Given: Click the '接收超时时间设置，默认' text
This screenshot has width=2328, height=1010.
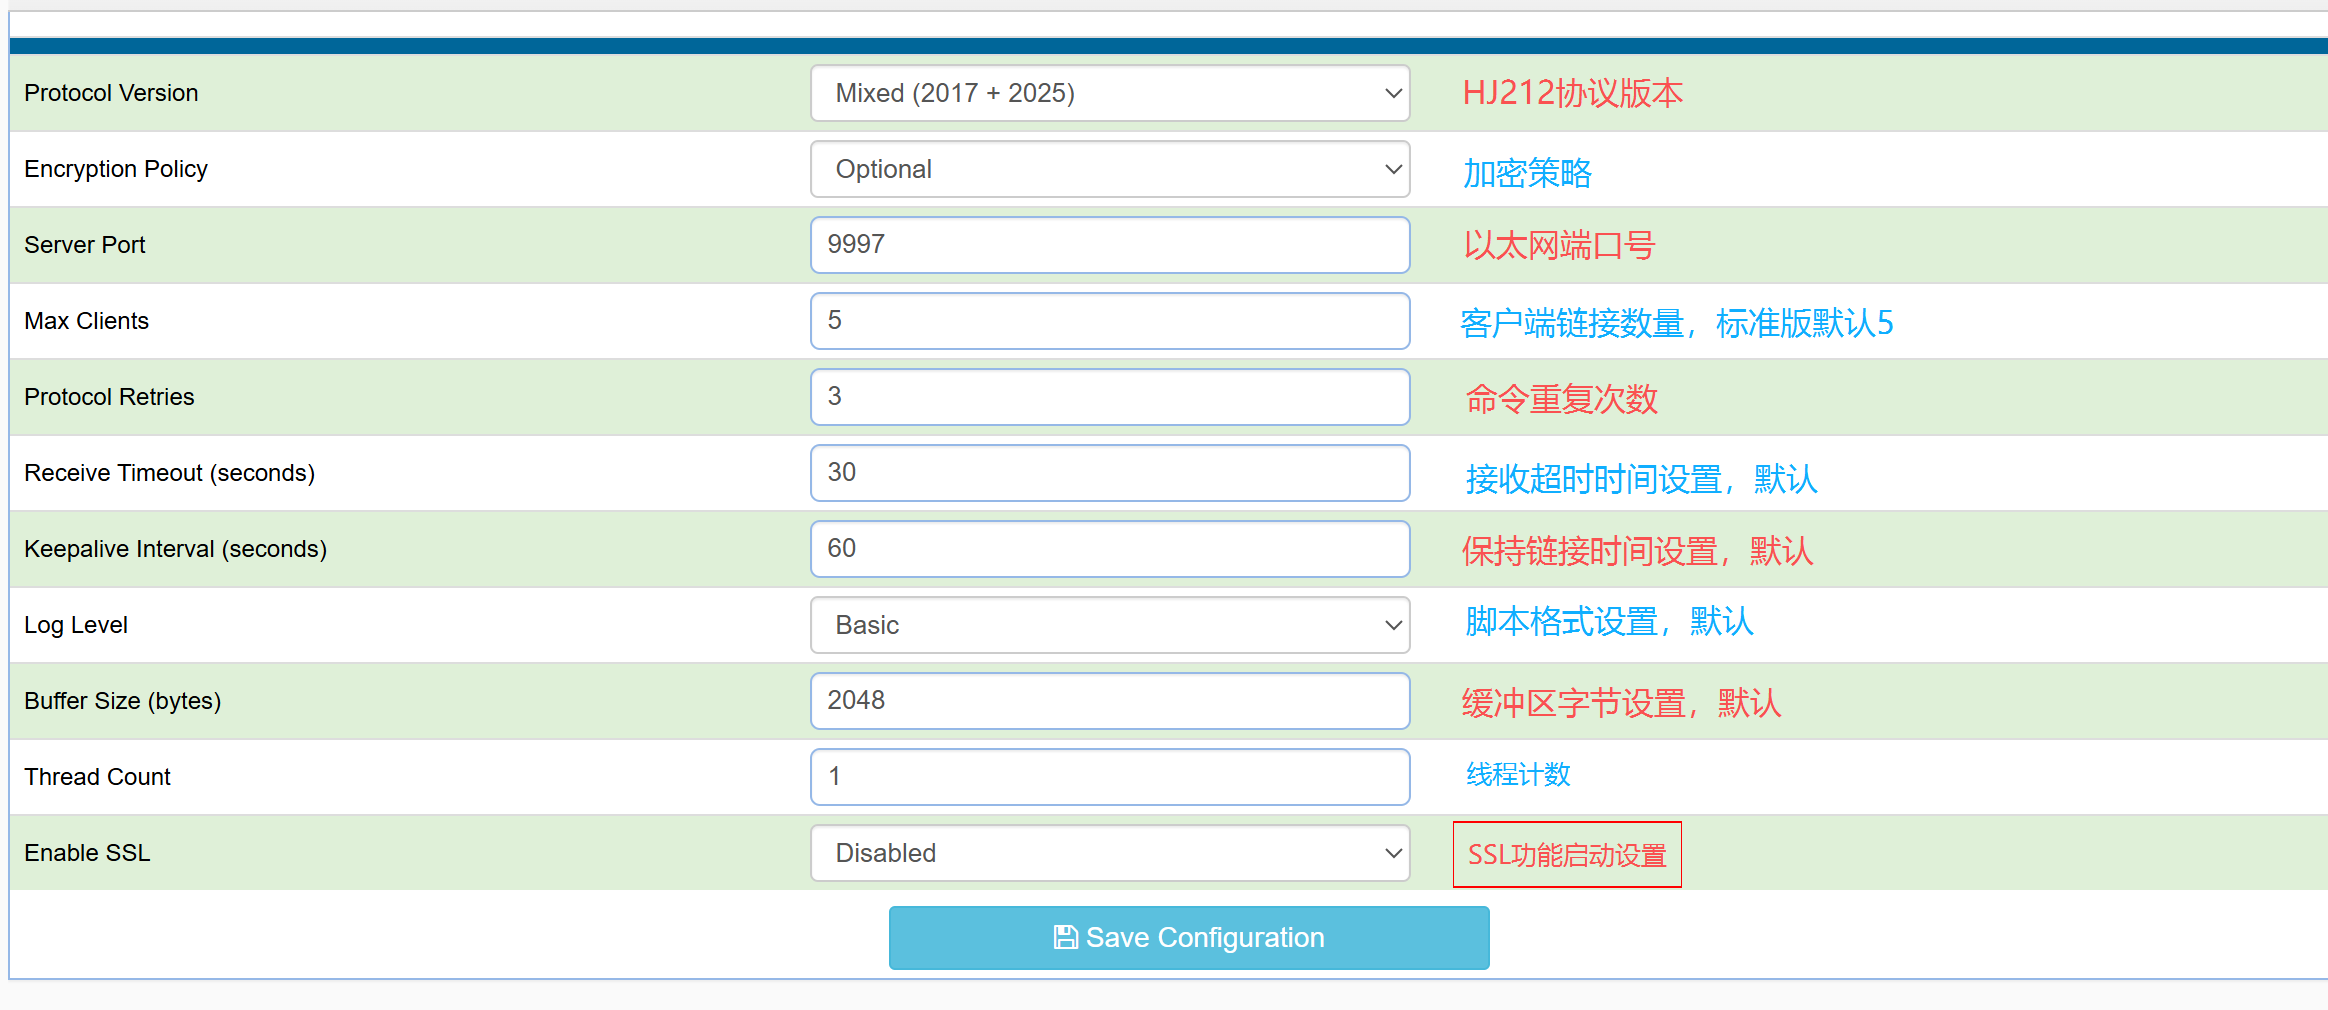Looking at the screenshot, I should 1641,479.
